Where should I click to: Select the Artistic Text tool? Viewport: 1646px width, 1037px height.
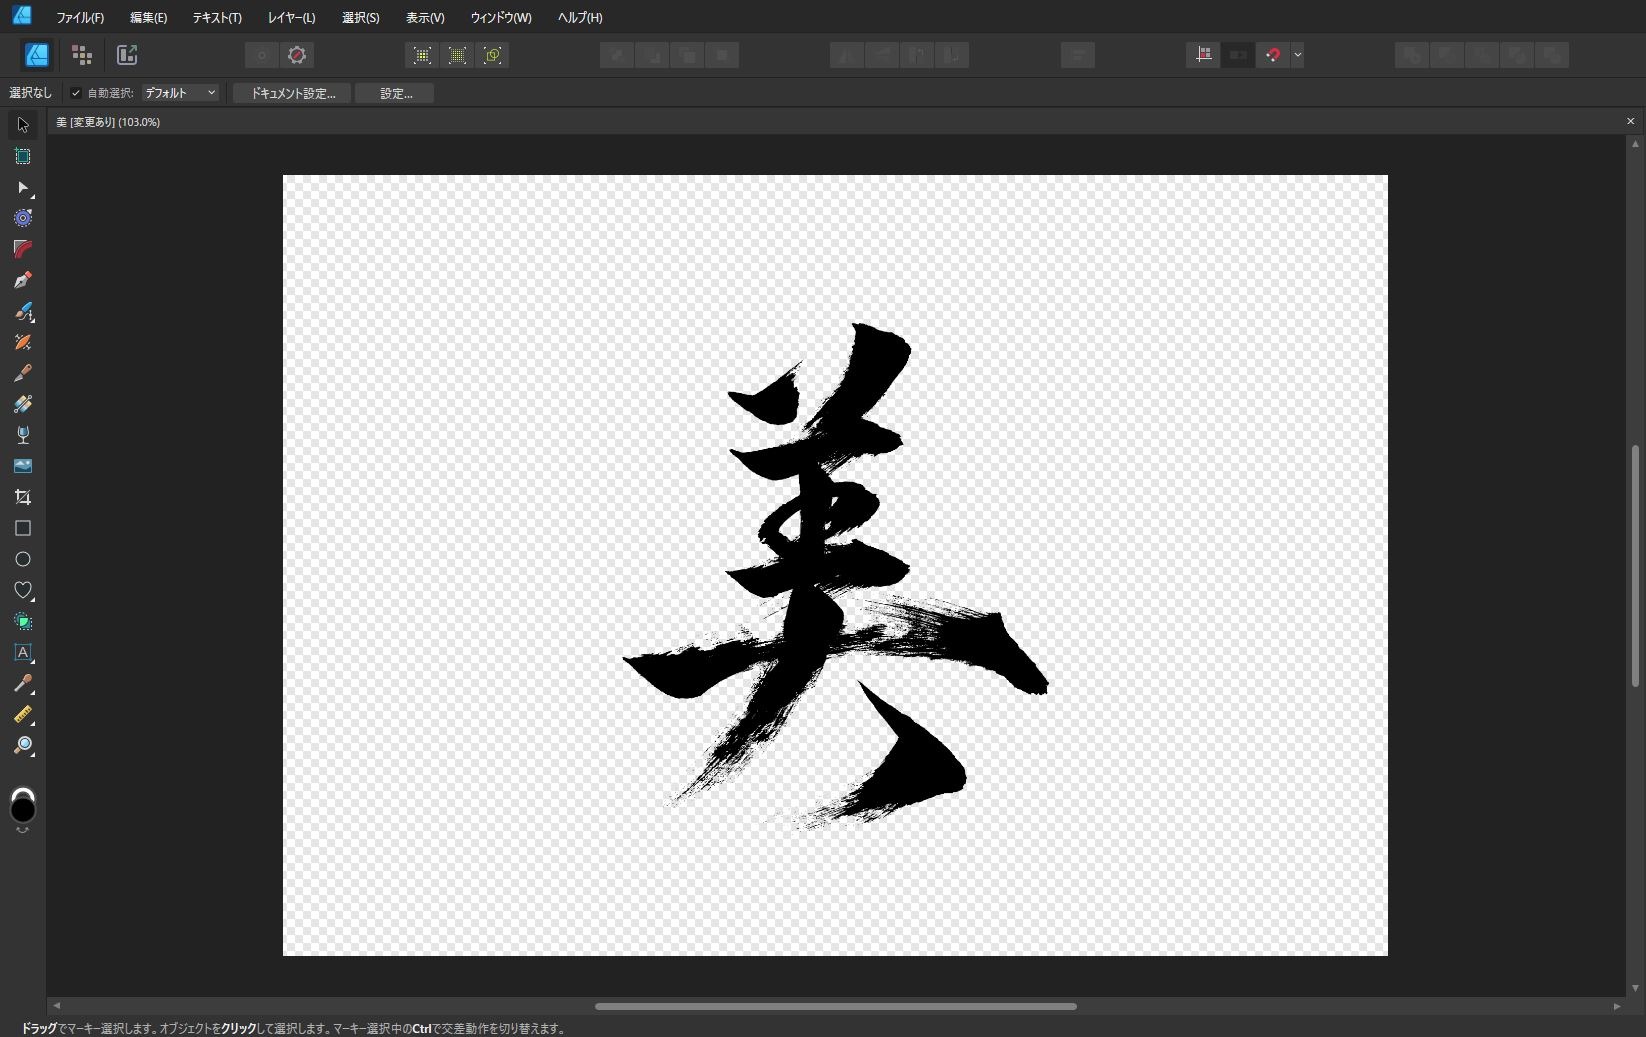22,653
